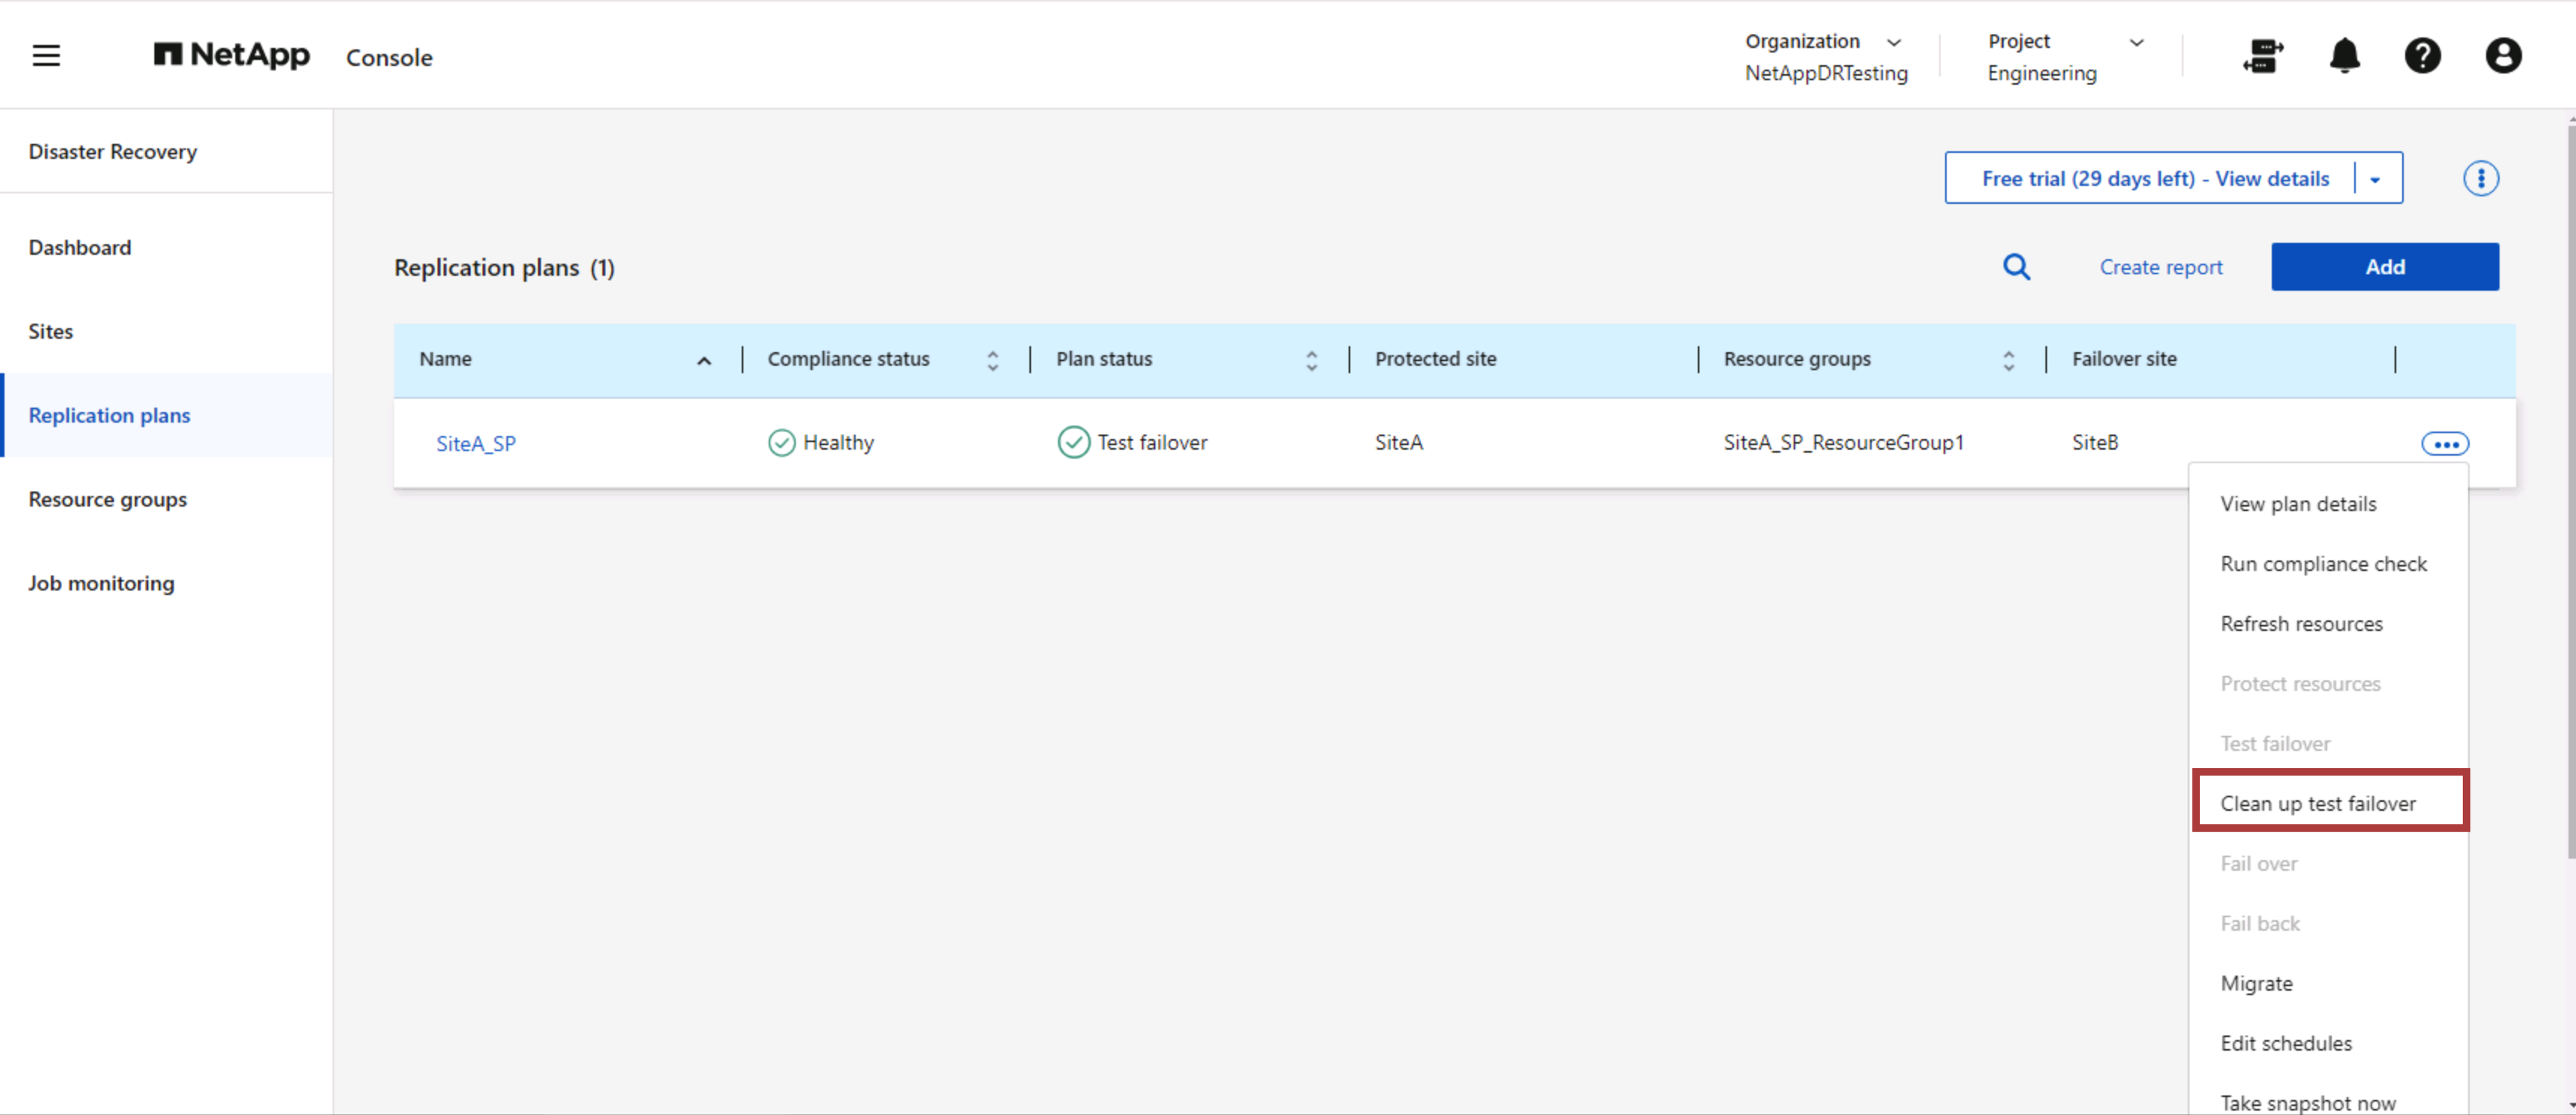Toggle sort on Compliance status column
Screen dimensions: 2576x1115
click(992, 359)
